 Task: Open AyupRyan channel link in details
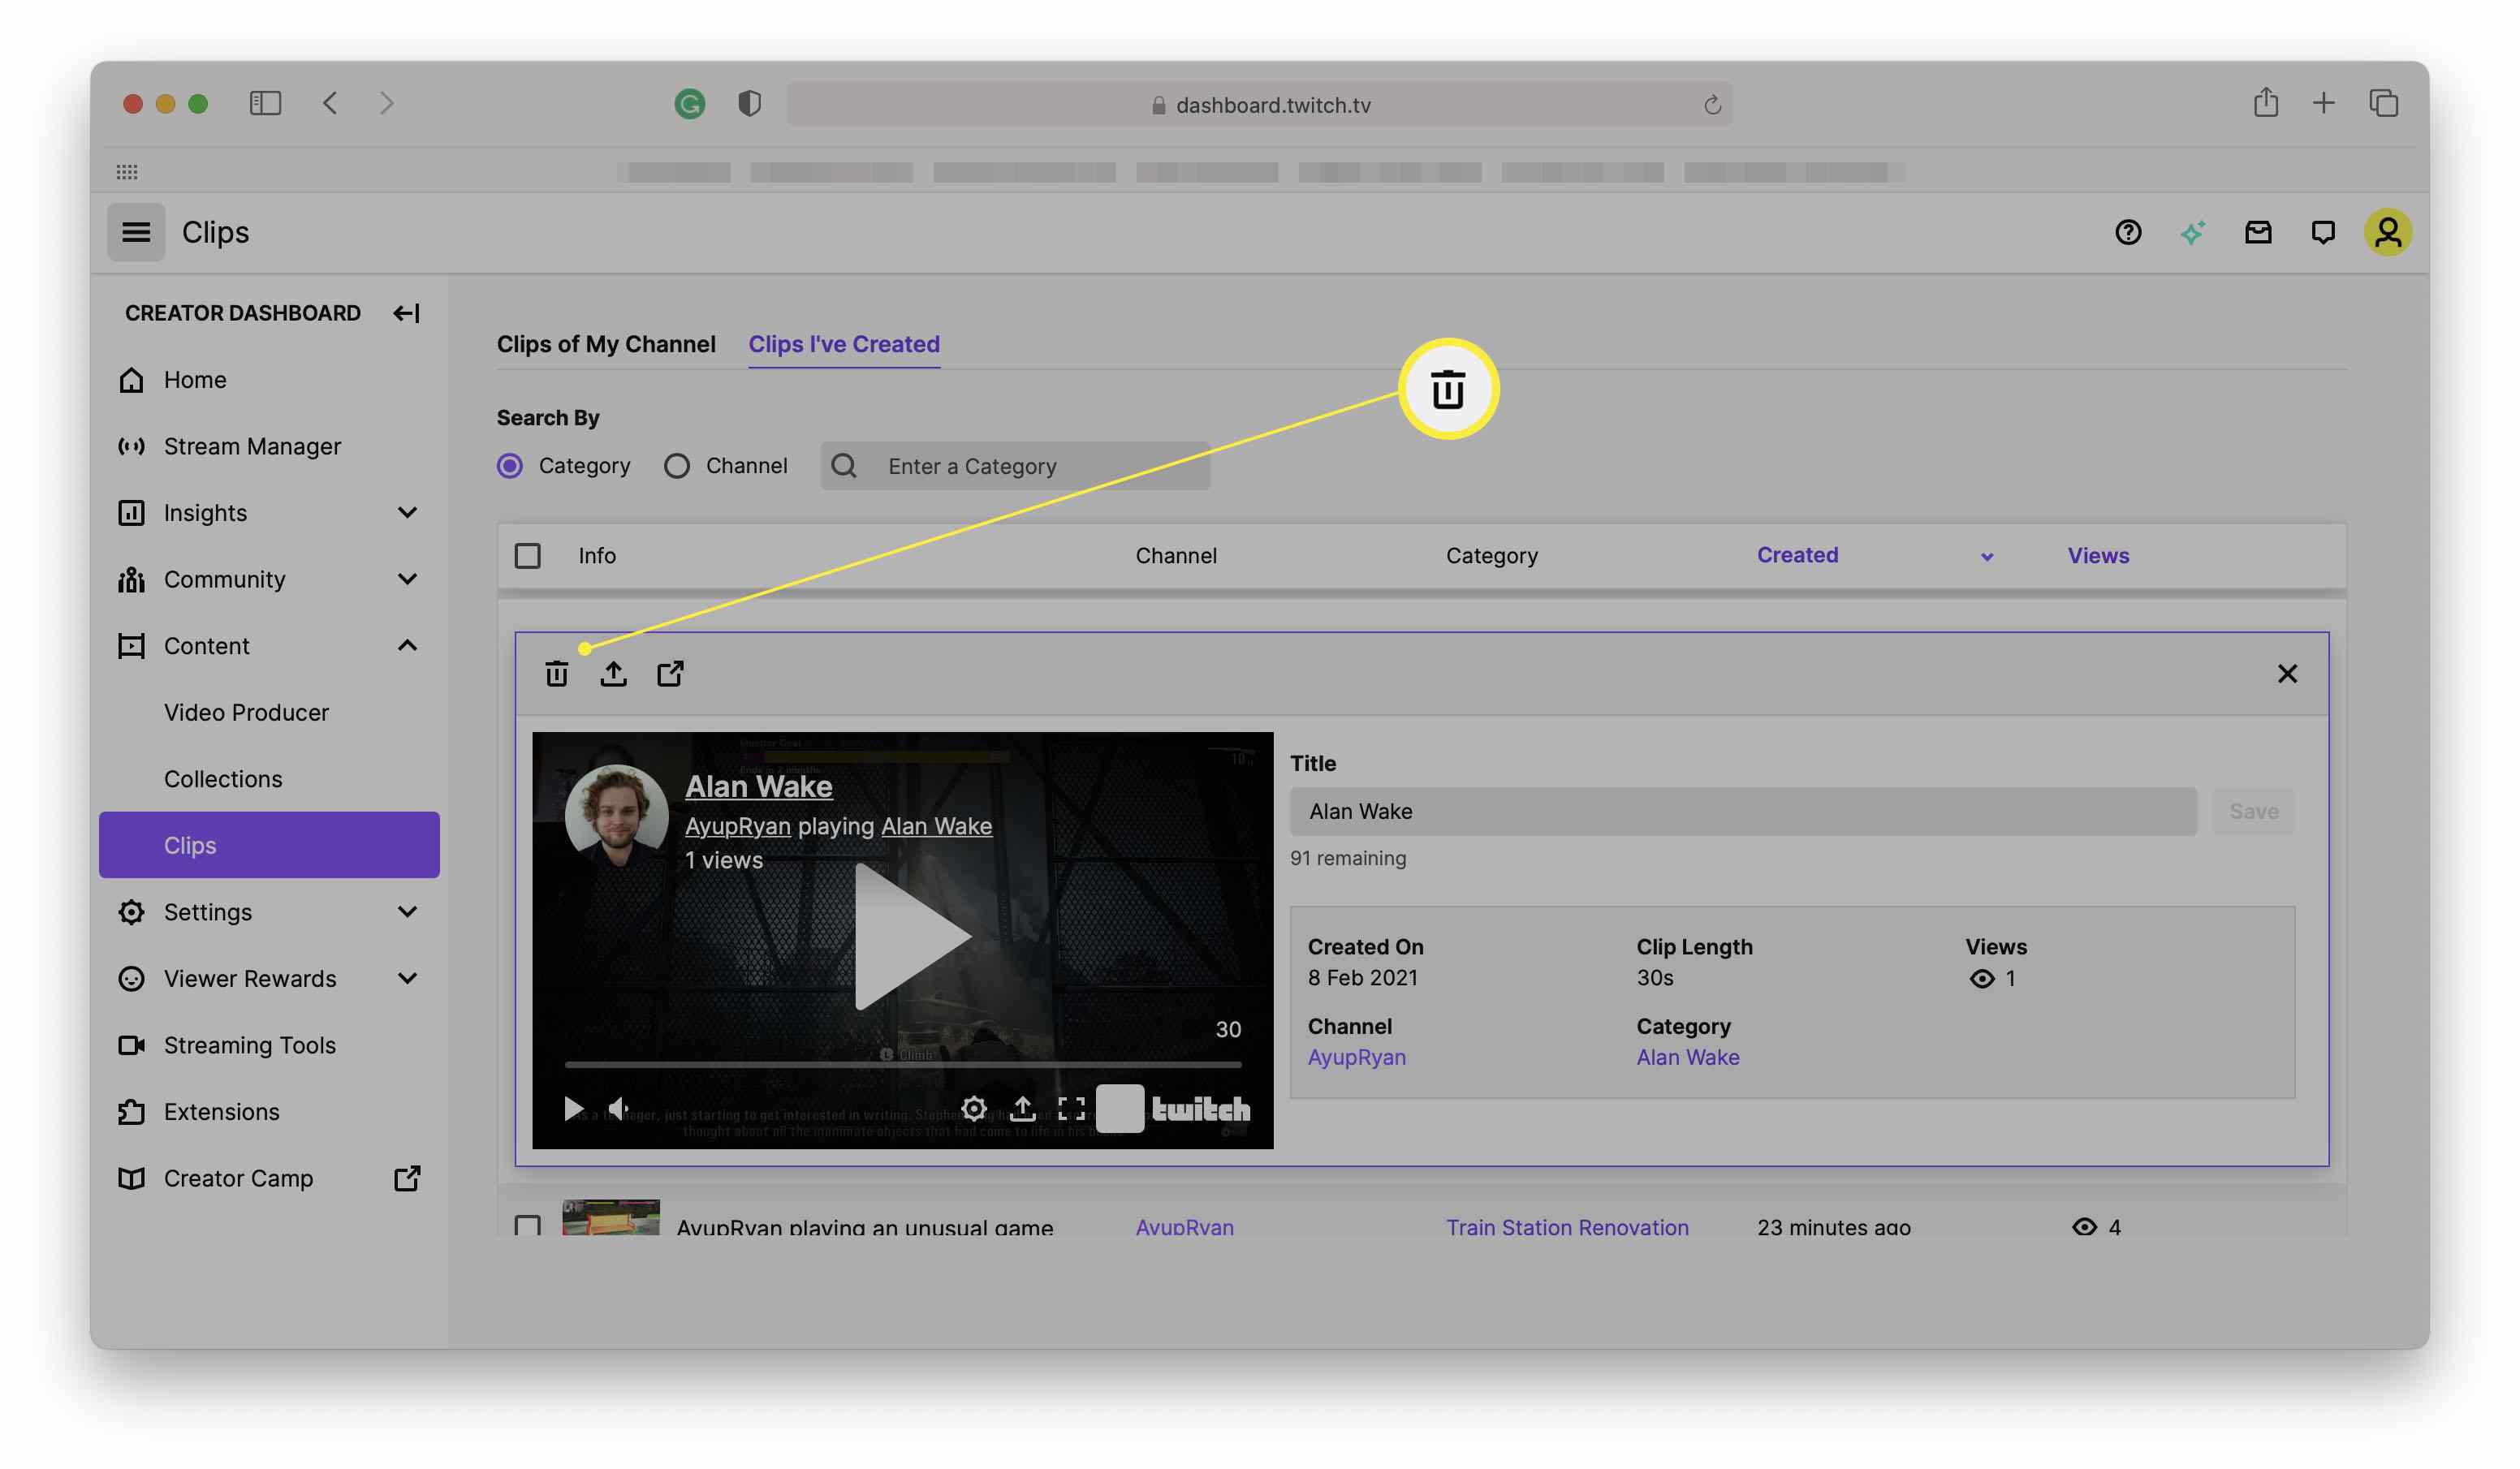[1356, 1057]
